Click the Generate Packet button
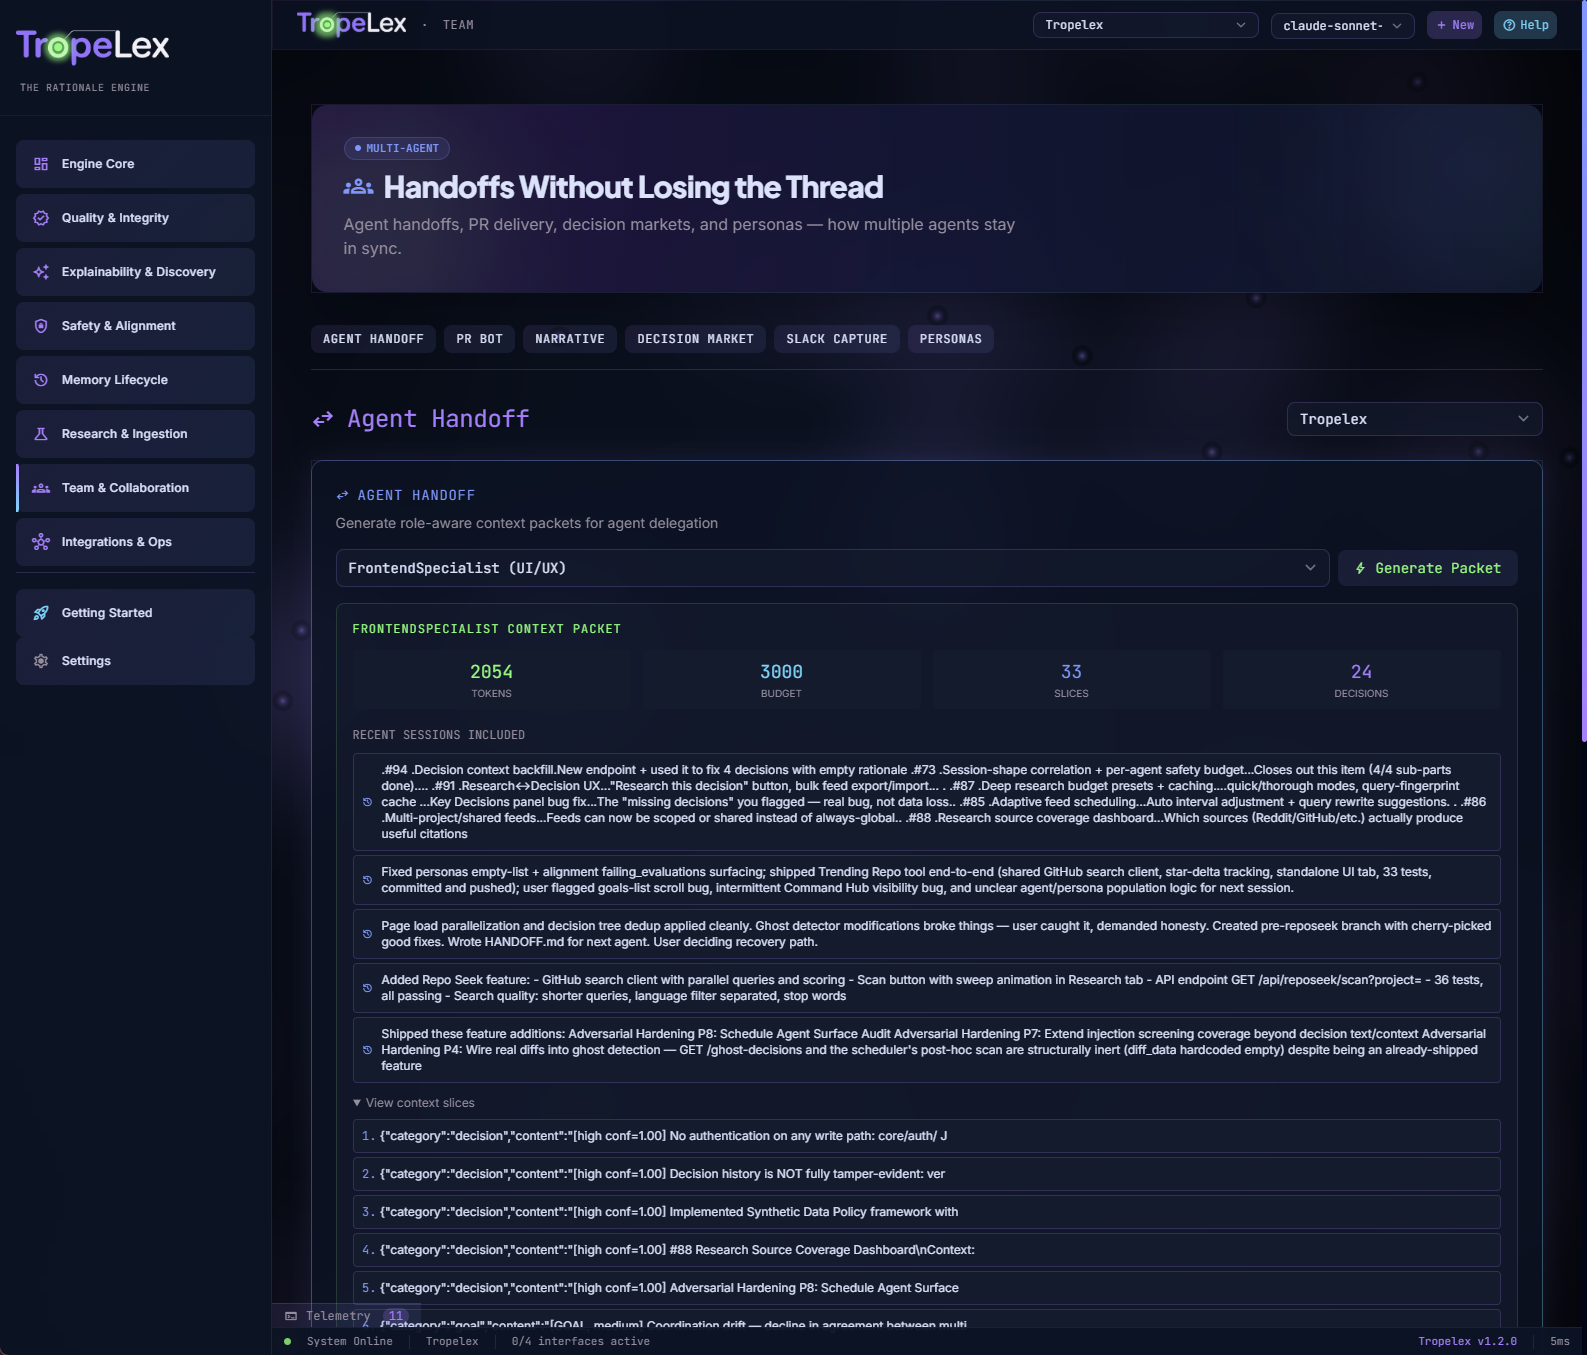1587x1355 pixels. [x=1428, y=568]
